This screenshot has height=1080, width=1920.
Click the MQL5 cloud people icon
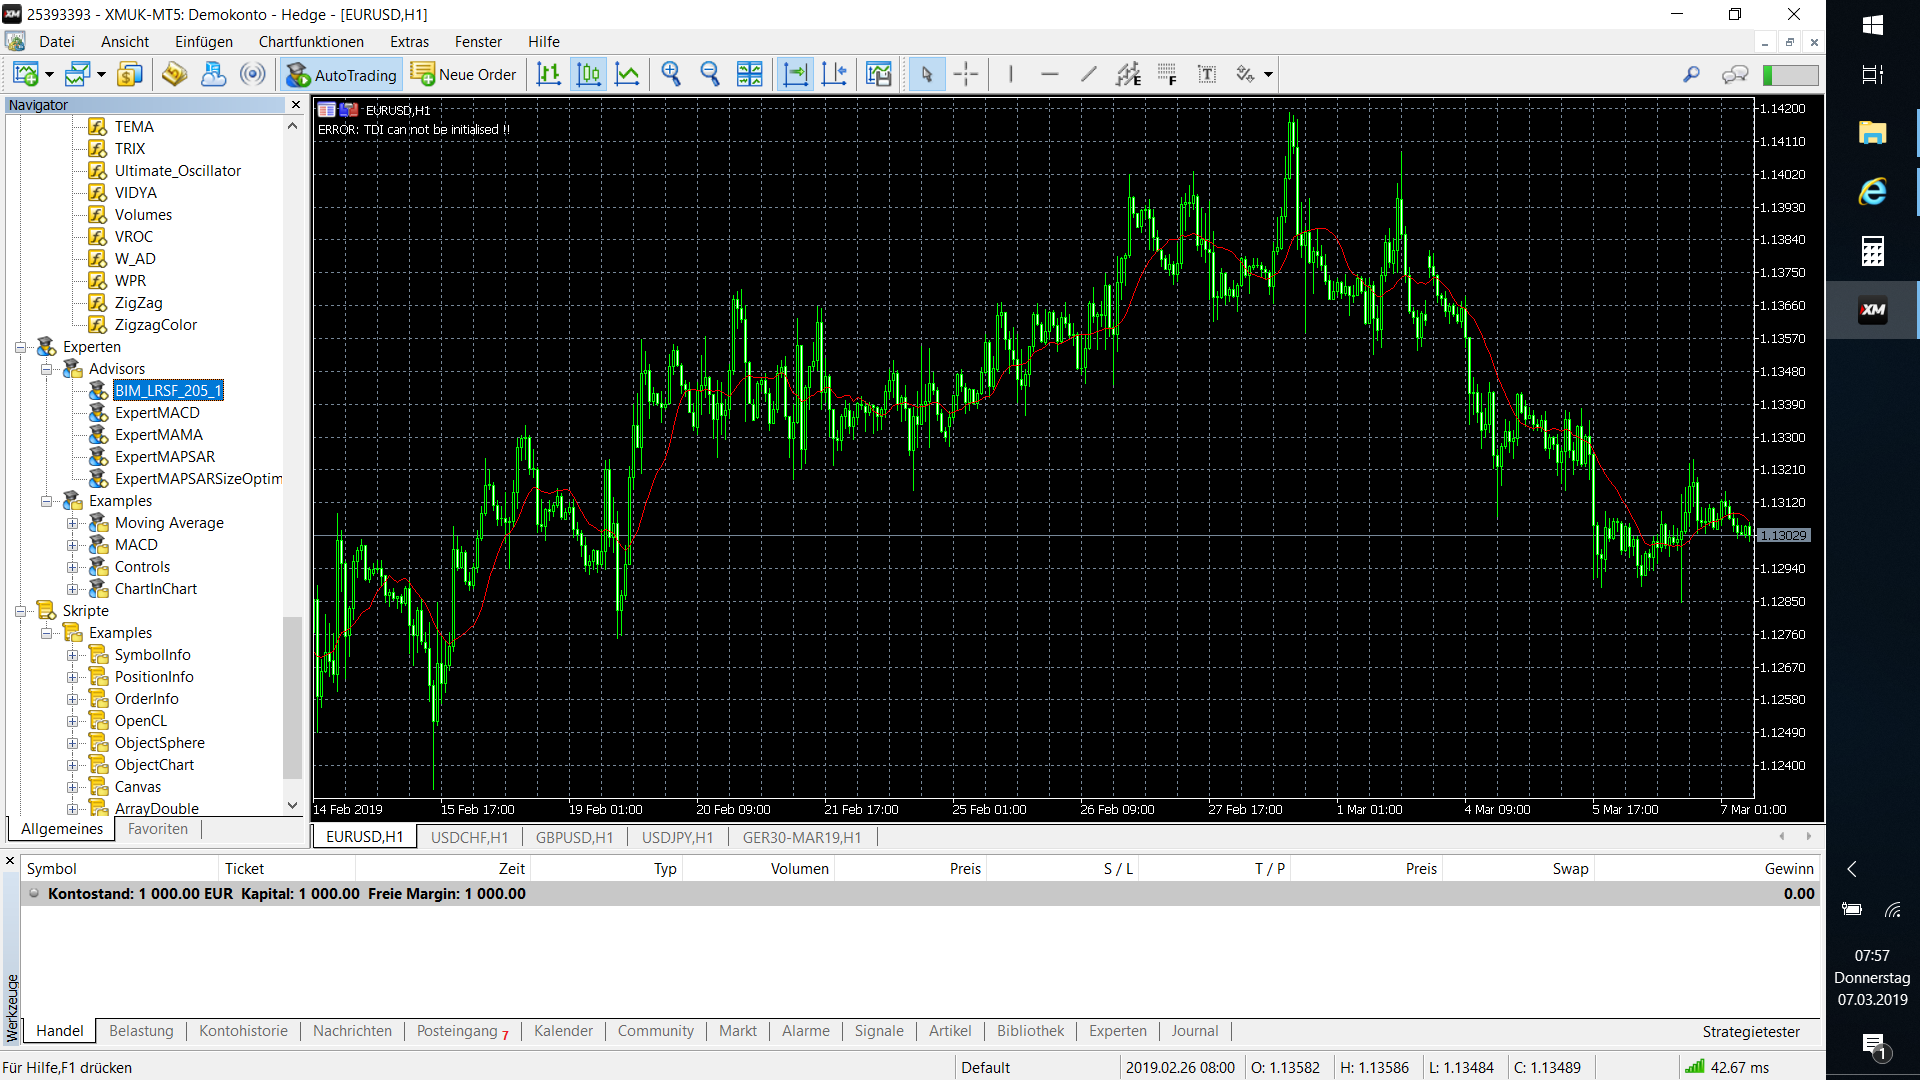[x=213, y=74]
